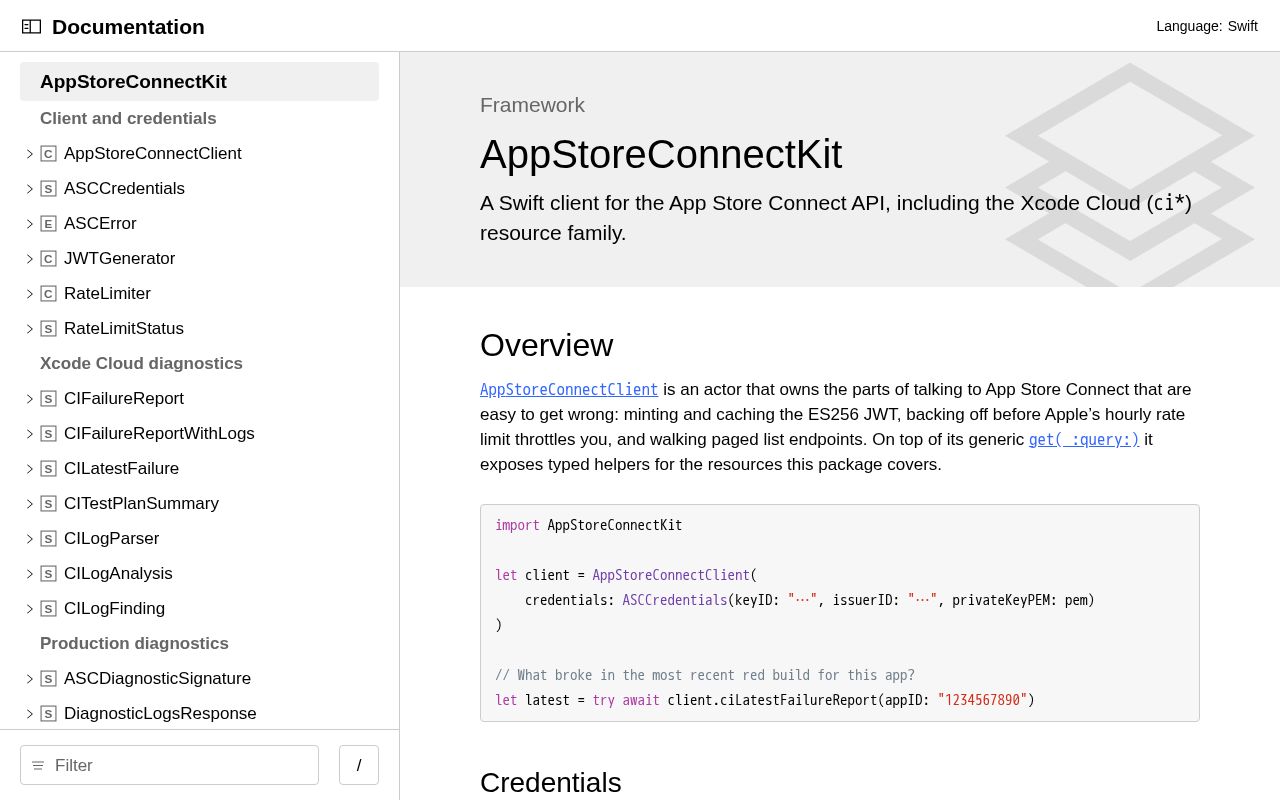Click the enum icon for ASCError
The image size is (1280, 800).
tap(48, 224)
